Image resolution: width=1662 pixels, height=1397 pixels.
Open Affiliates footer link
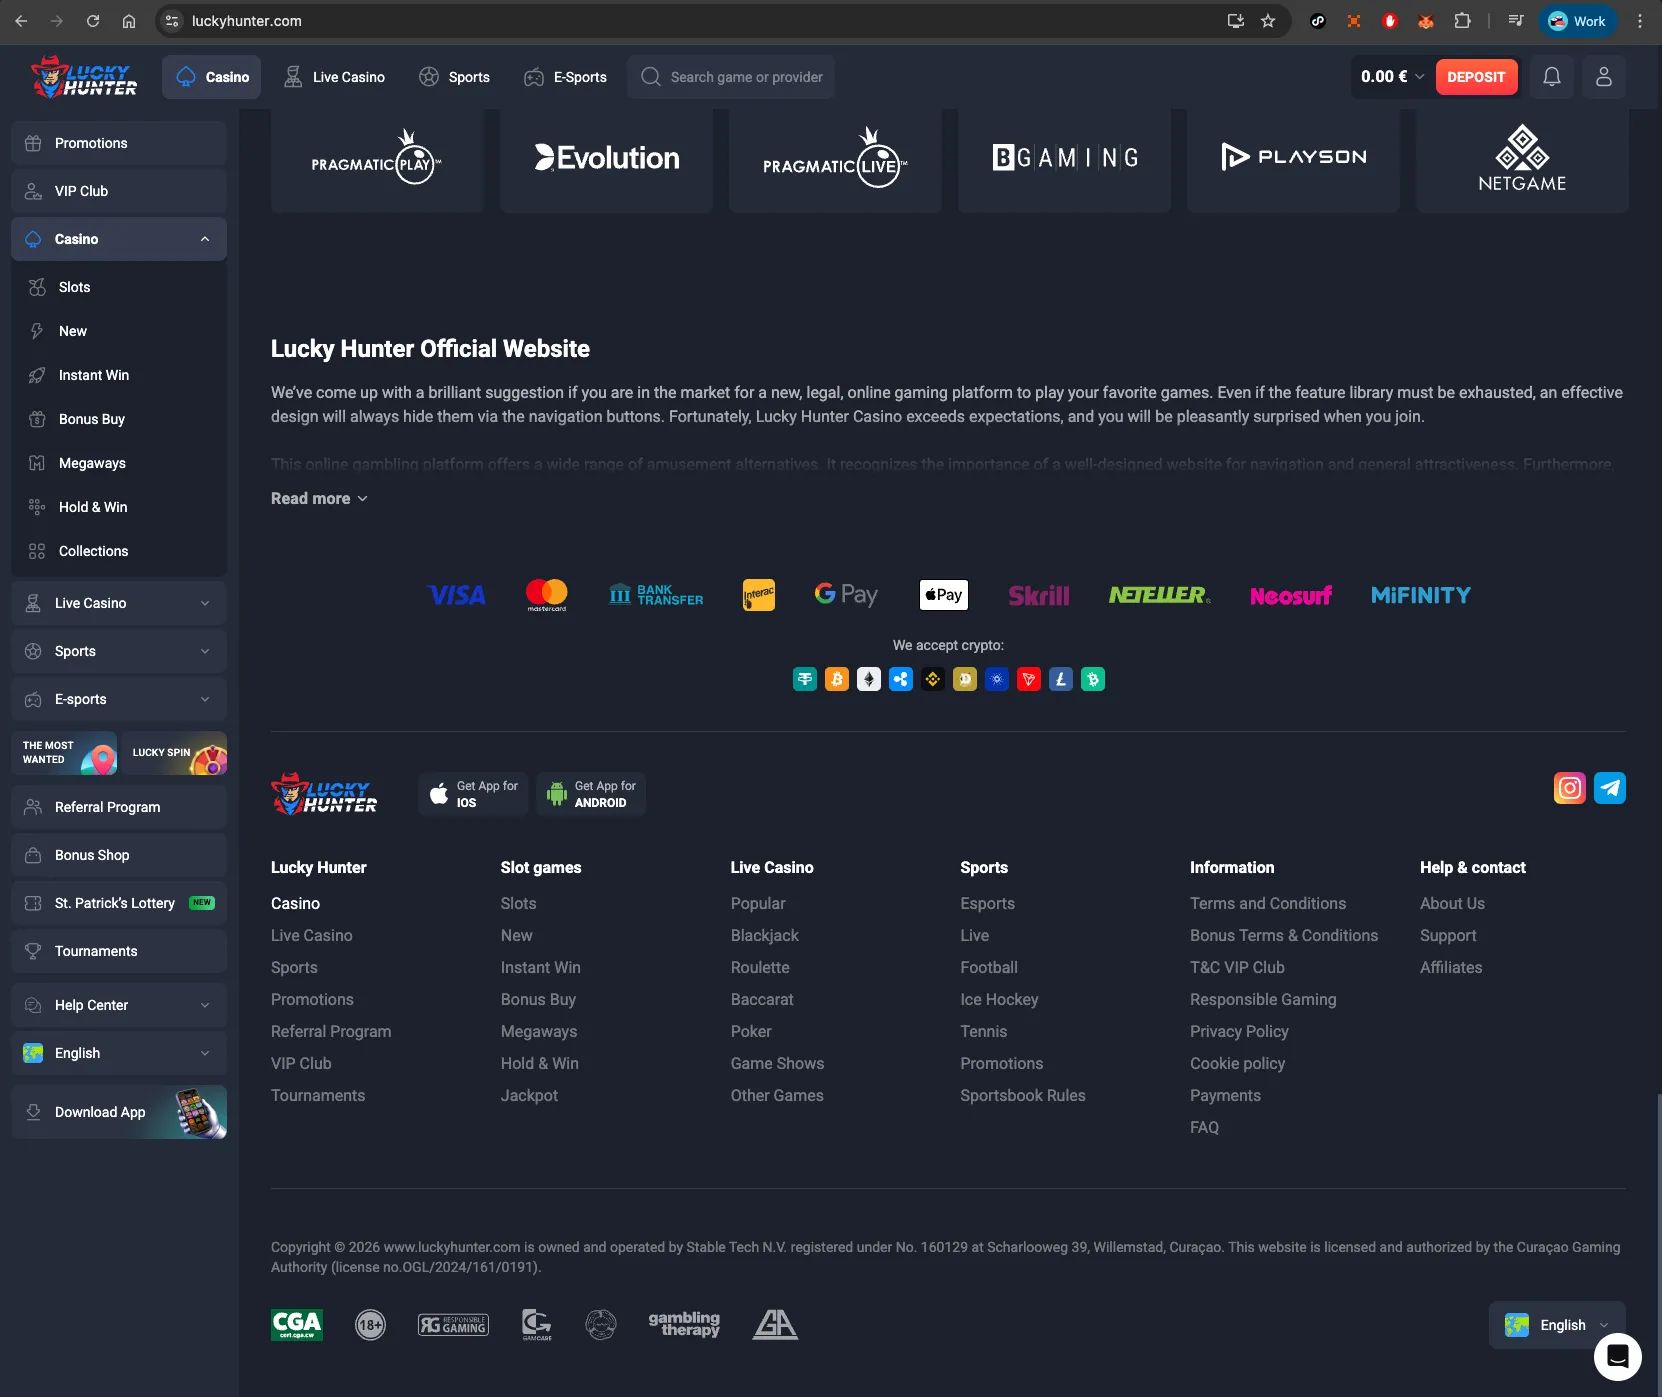tap(1451, 967)
